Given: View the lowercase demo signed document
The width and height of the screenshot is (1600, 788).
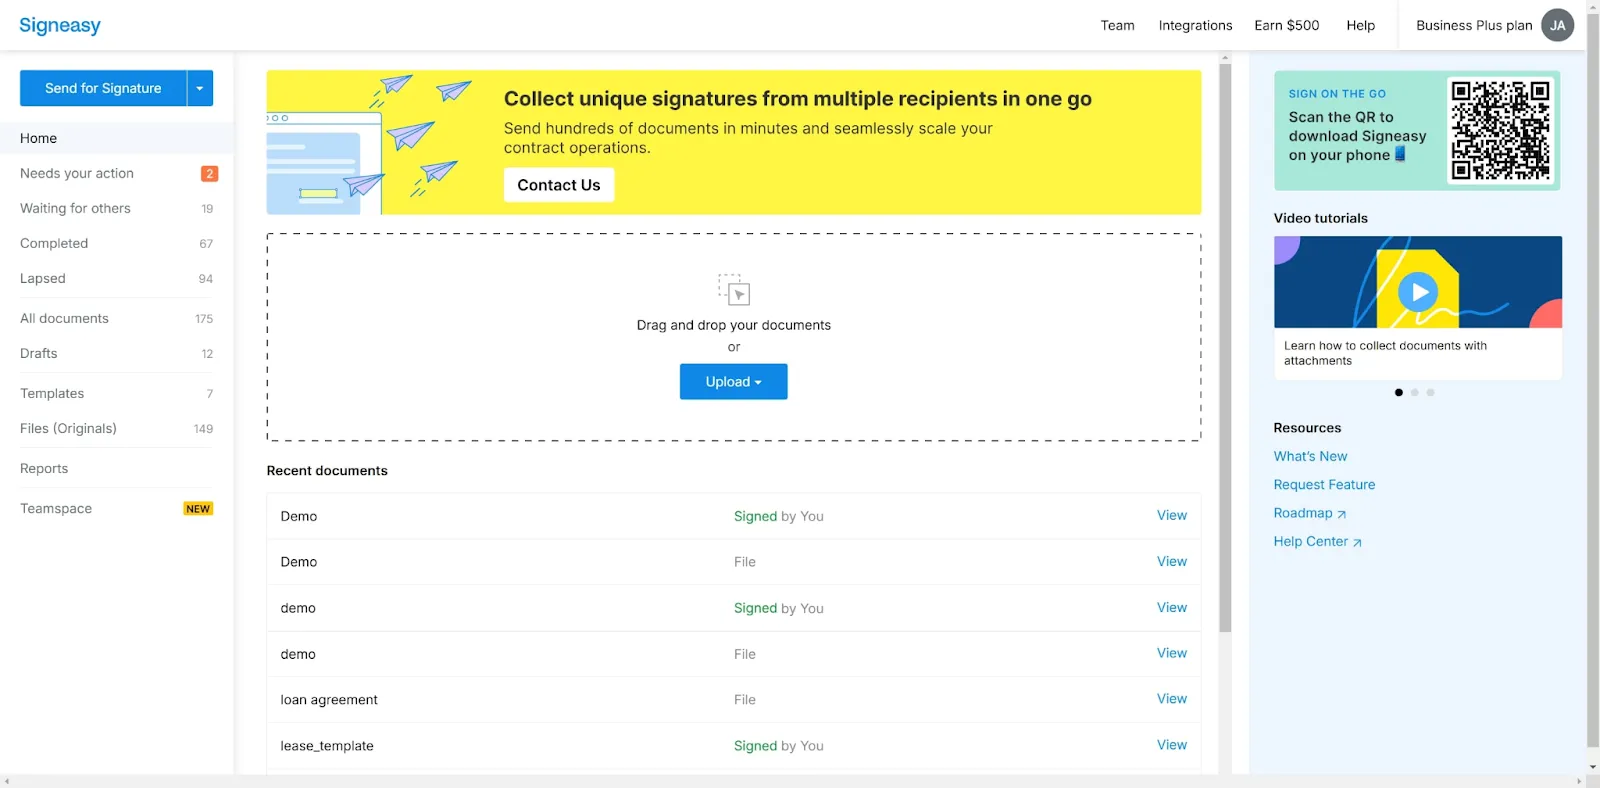Looking at the screenshot, I should pos(1172,607).
